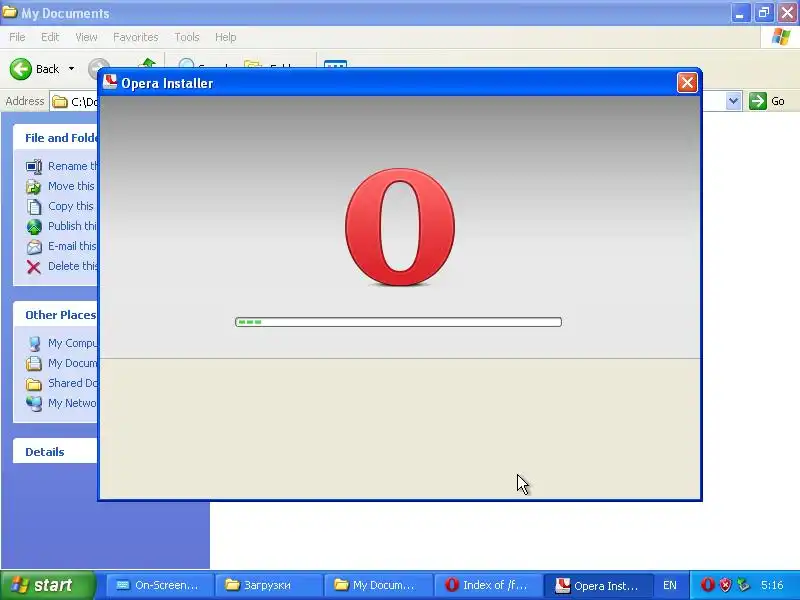
Task: Click the My Documents icon in Other Places
Action: [34, 363]
